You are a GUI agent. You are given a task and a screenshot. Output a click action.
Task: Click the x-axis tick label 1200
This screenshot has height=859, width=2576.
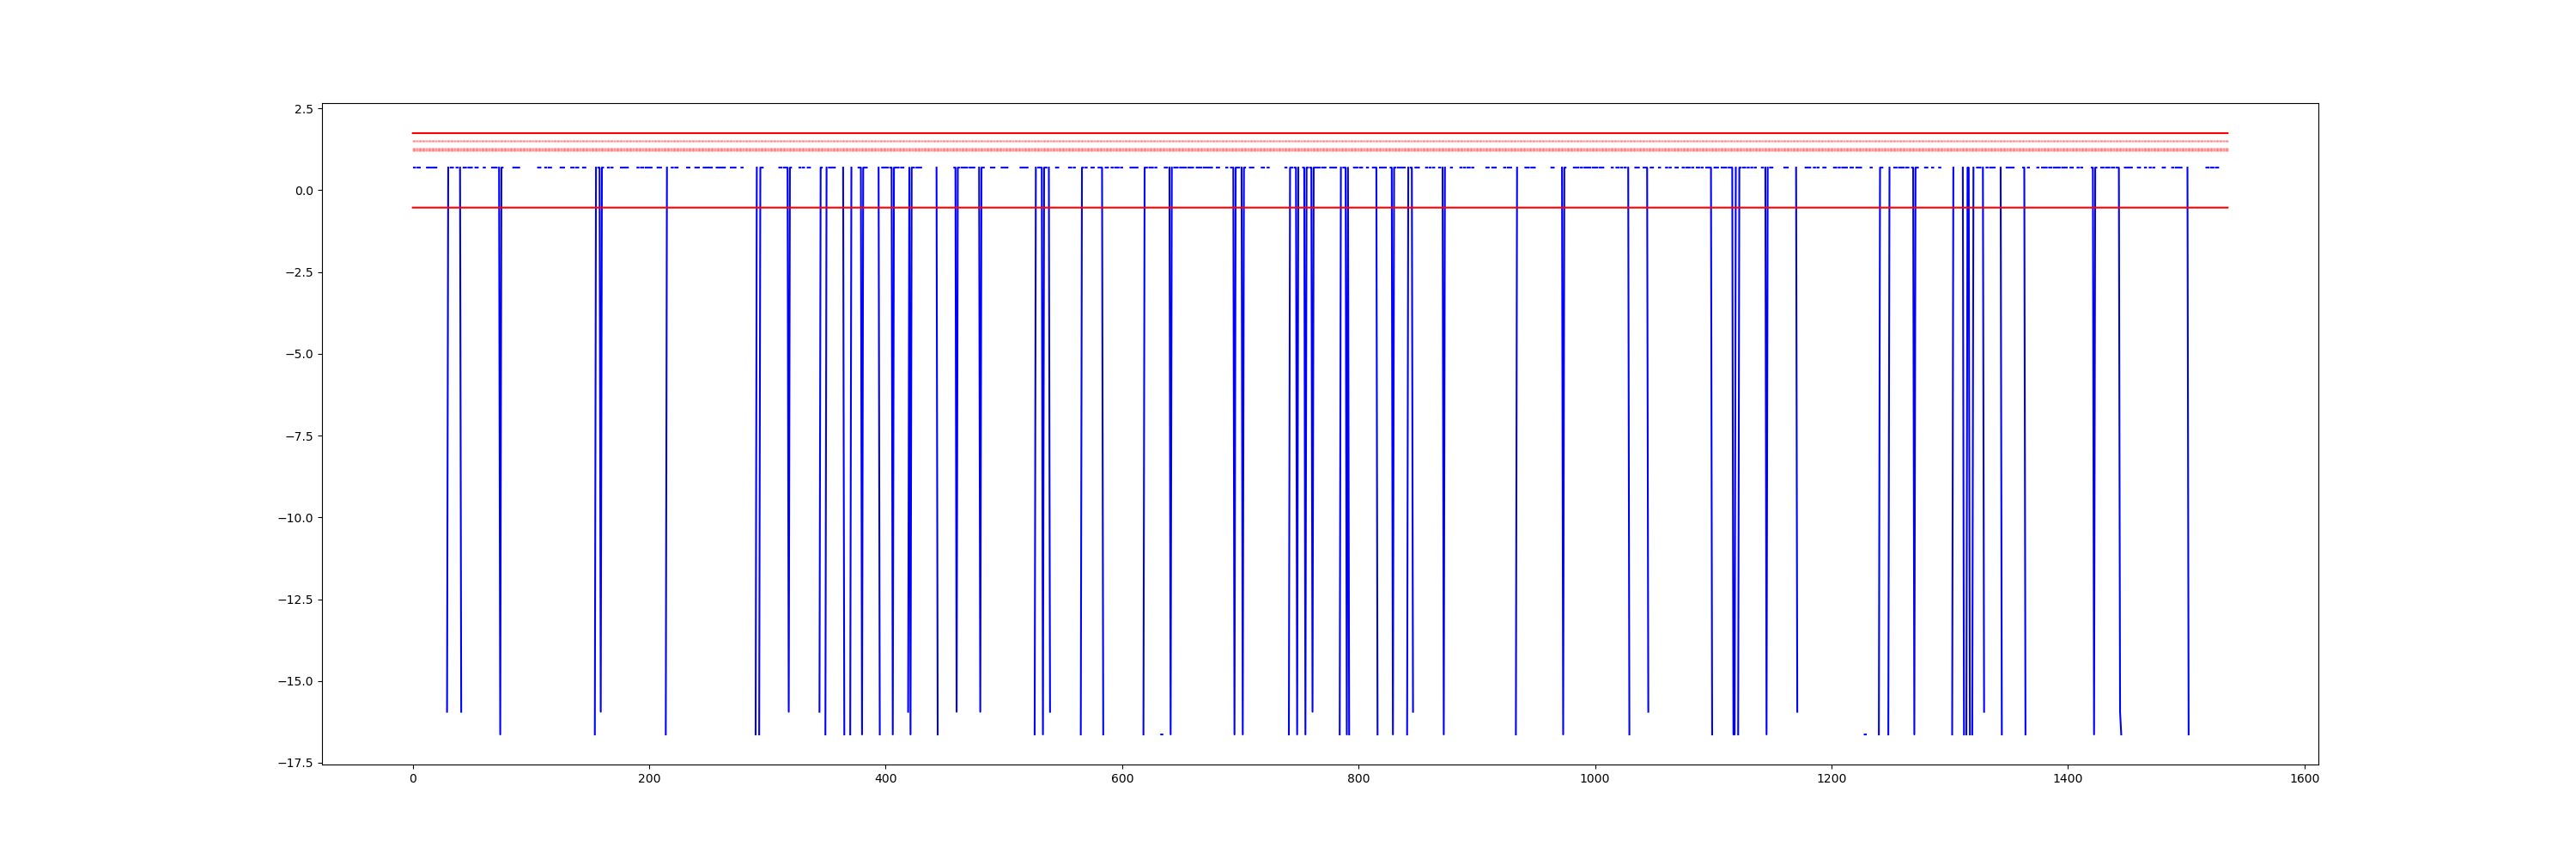(1832, 779)
